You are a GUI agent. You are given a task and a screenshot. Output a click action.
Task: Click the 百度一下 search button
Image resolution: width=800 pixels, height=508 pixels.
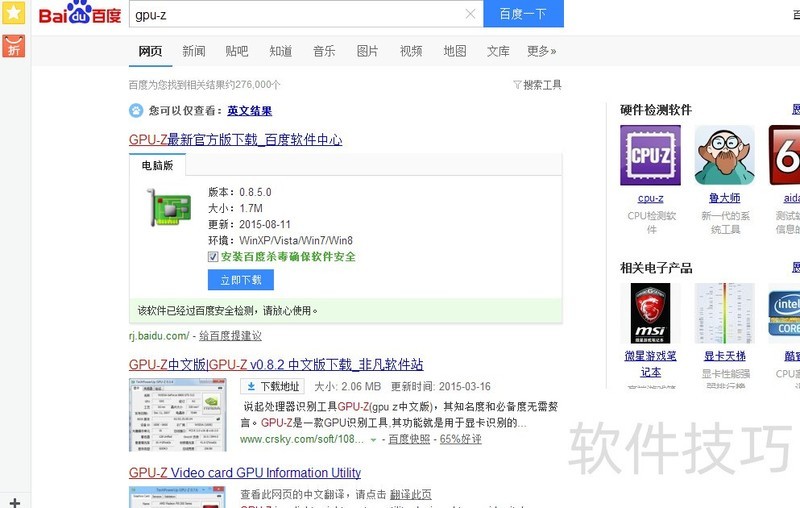tap(523, 13)
